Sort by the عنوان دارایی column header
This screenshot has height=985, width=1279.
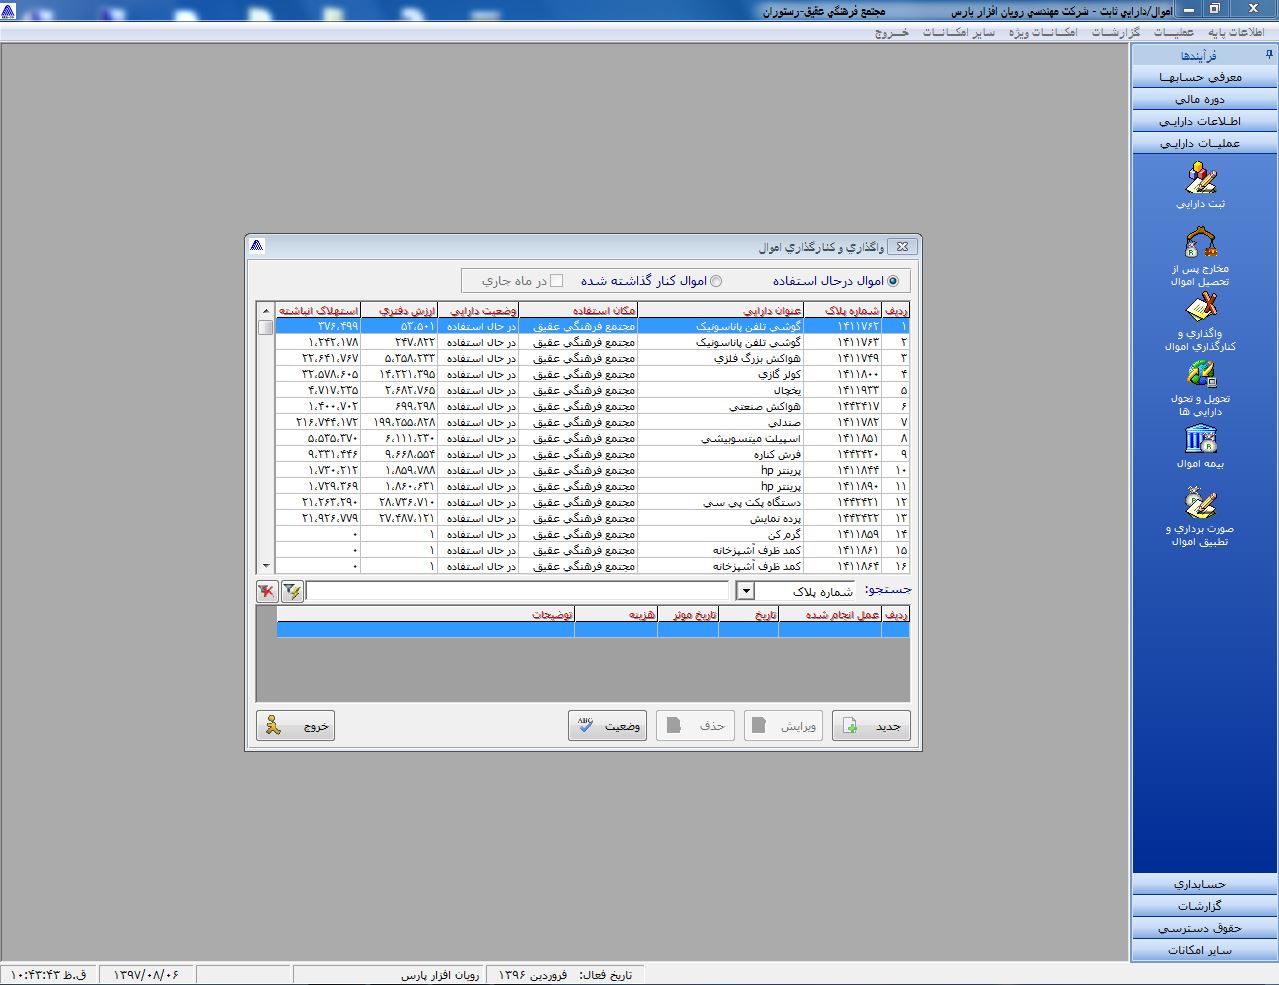click(721, 310)
